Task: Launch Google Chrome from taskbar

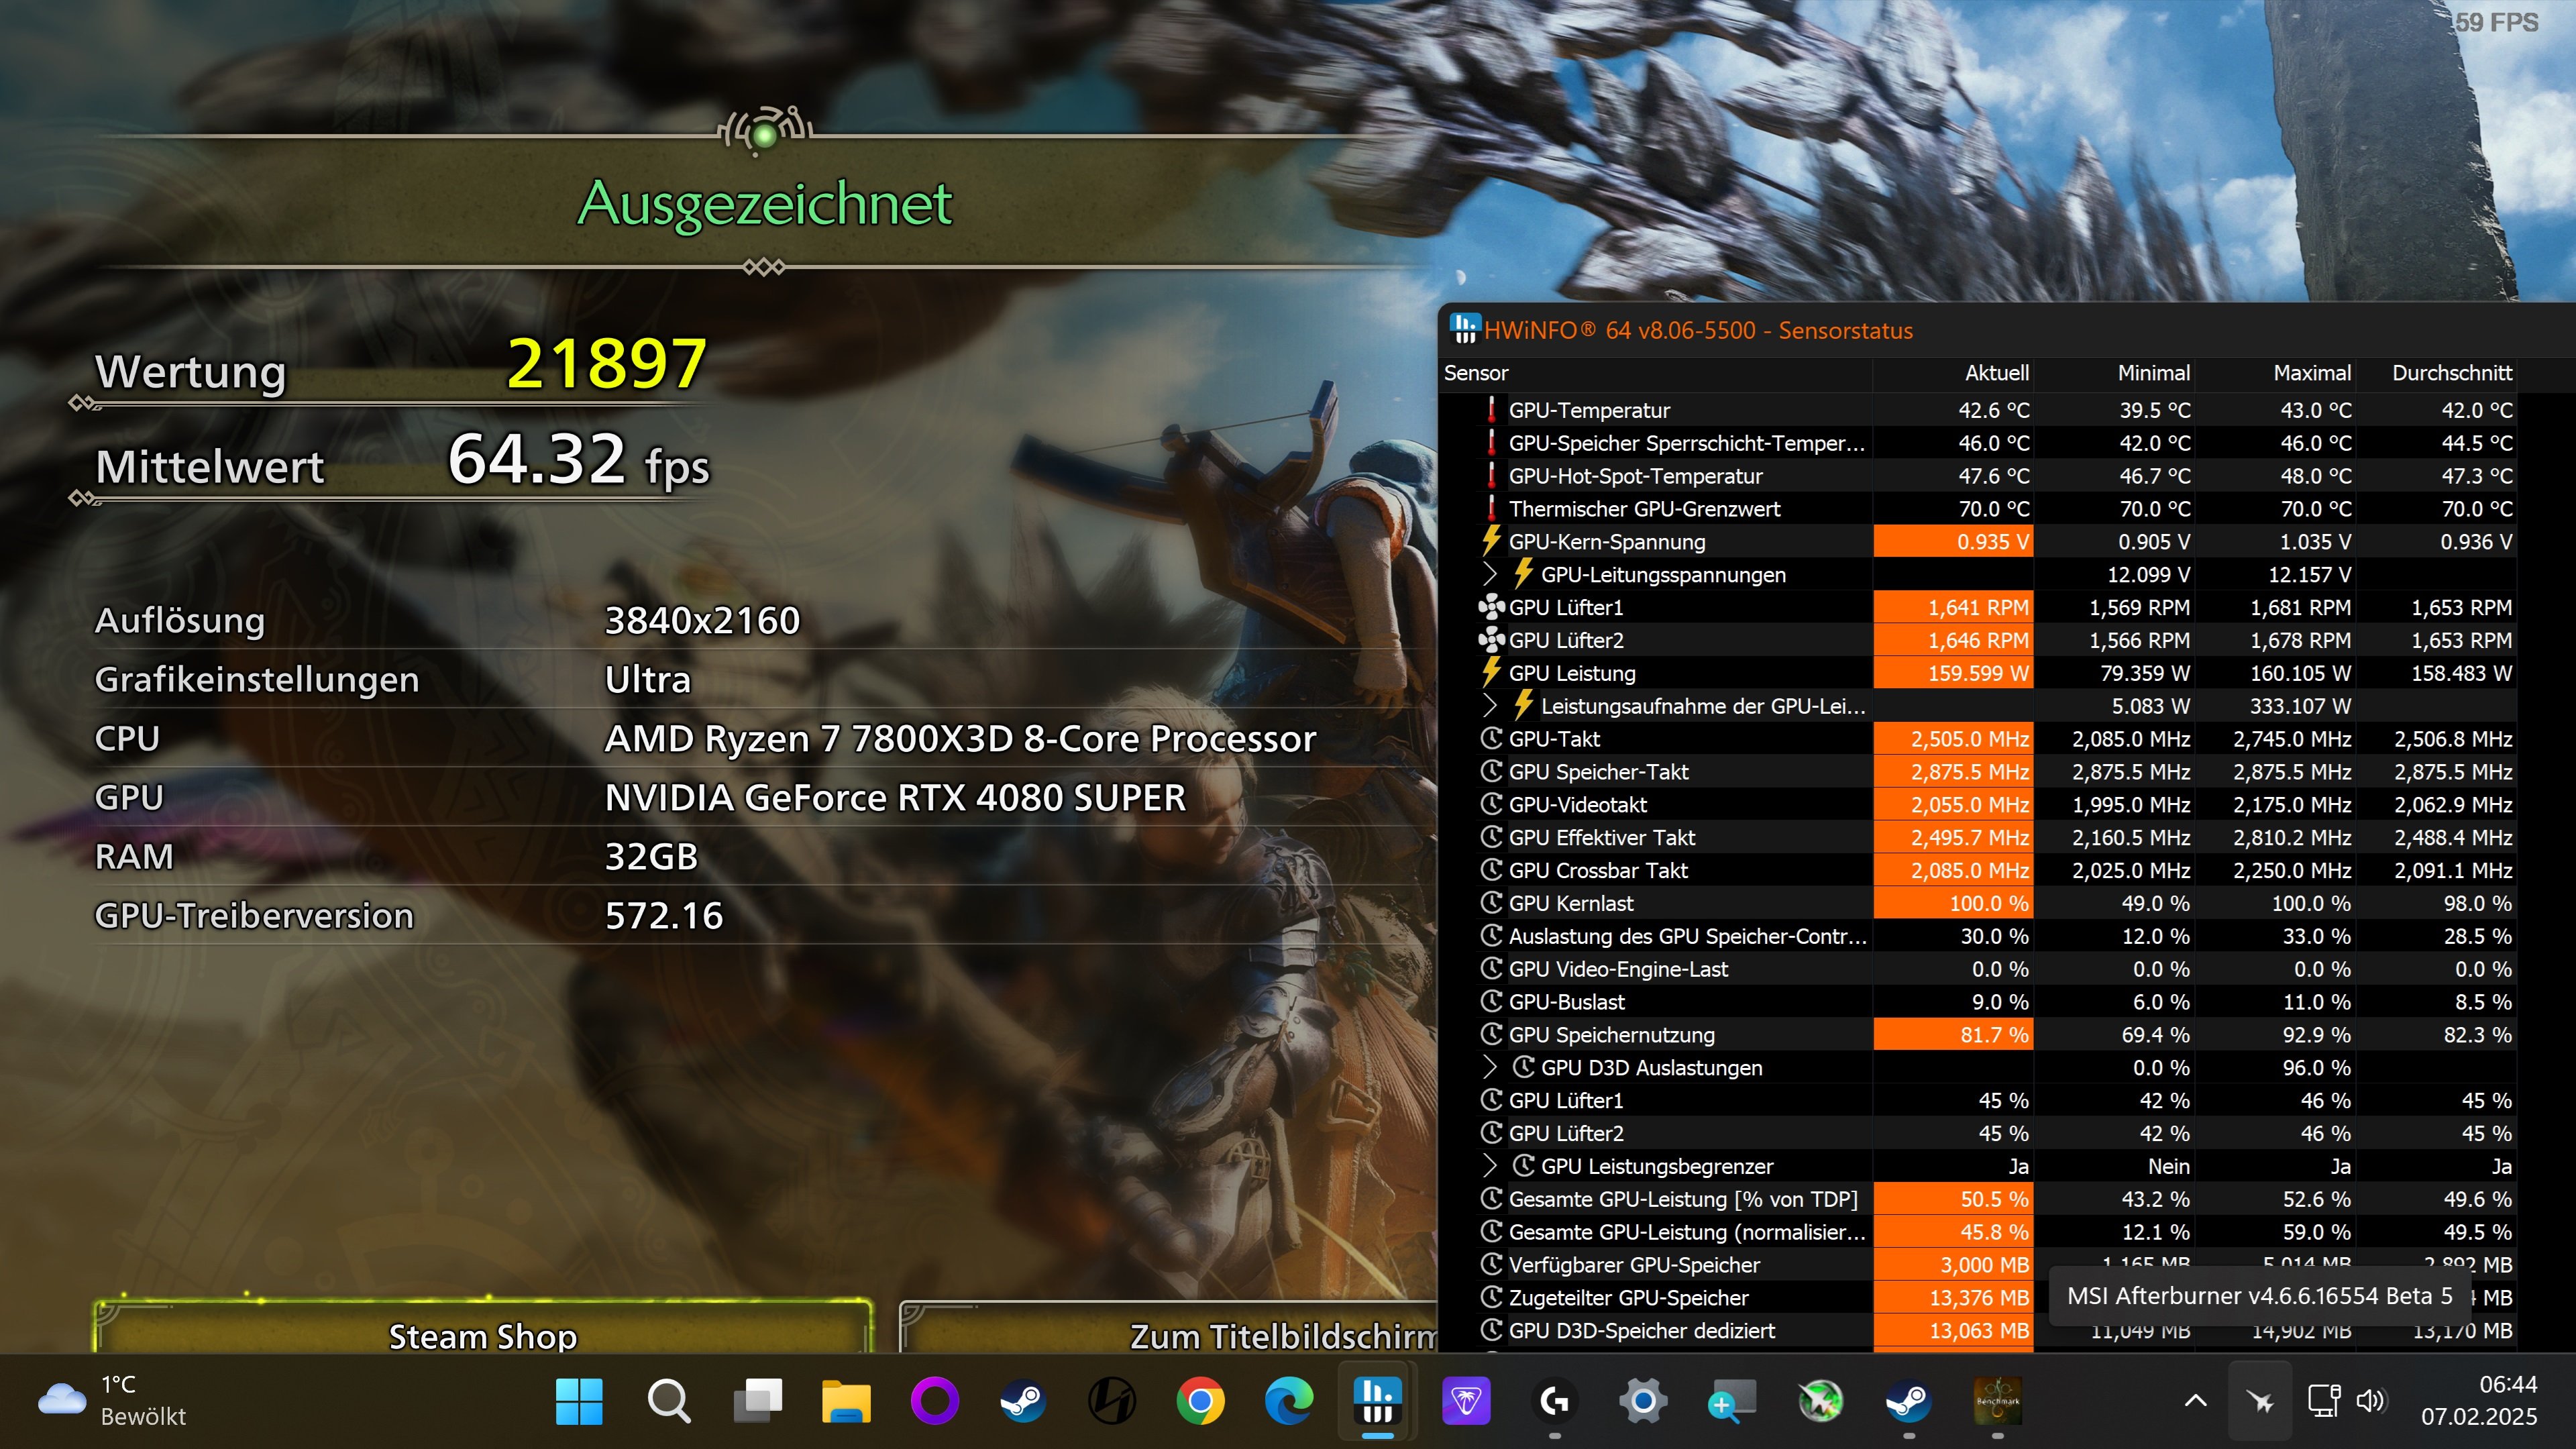Action: click(x=1200, y=1400)
